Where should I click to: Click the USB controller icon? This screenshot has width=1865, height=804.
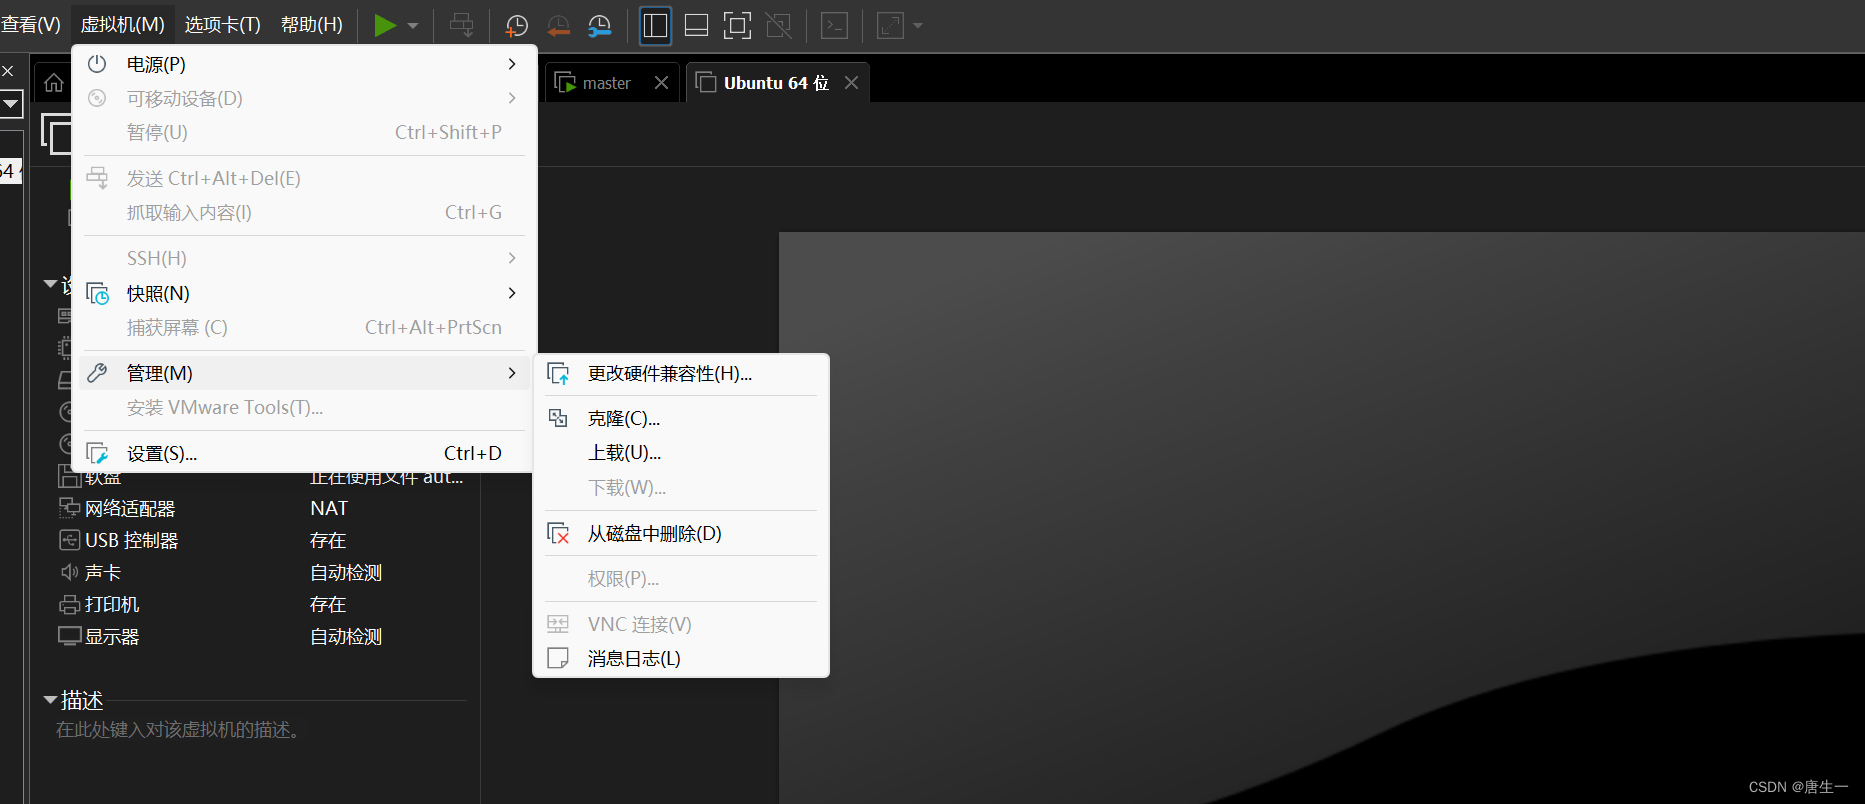click(69, 540)
